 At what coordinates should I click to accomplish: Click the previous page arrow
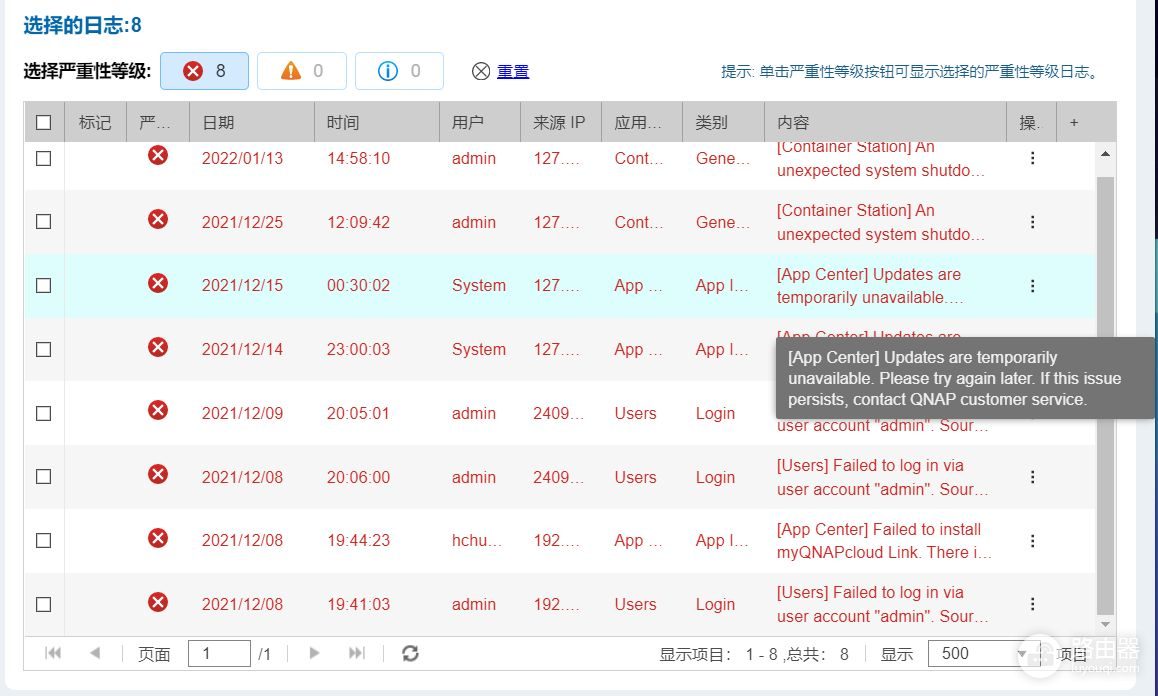point(95,653)
